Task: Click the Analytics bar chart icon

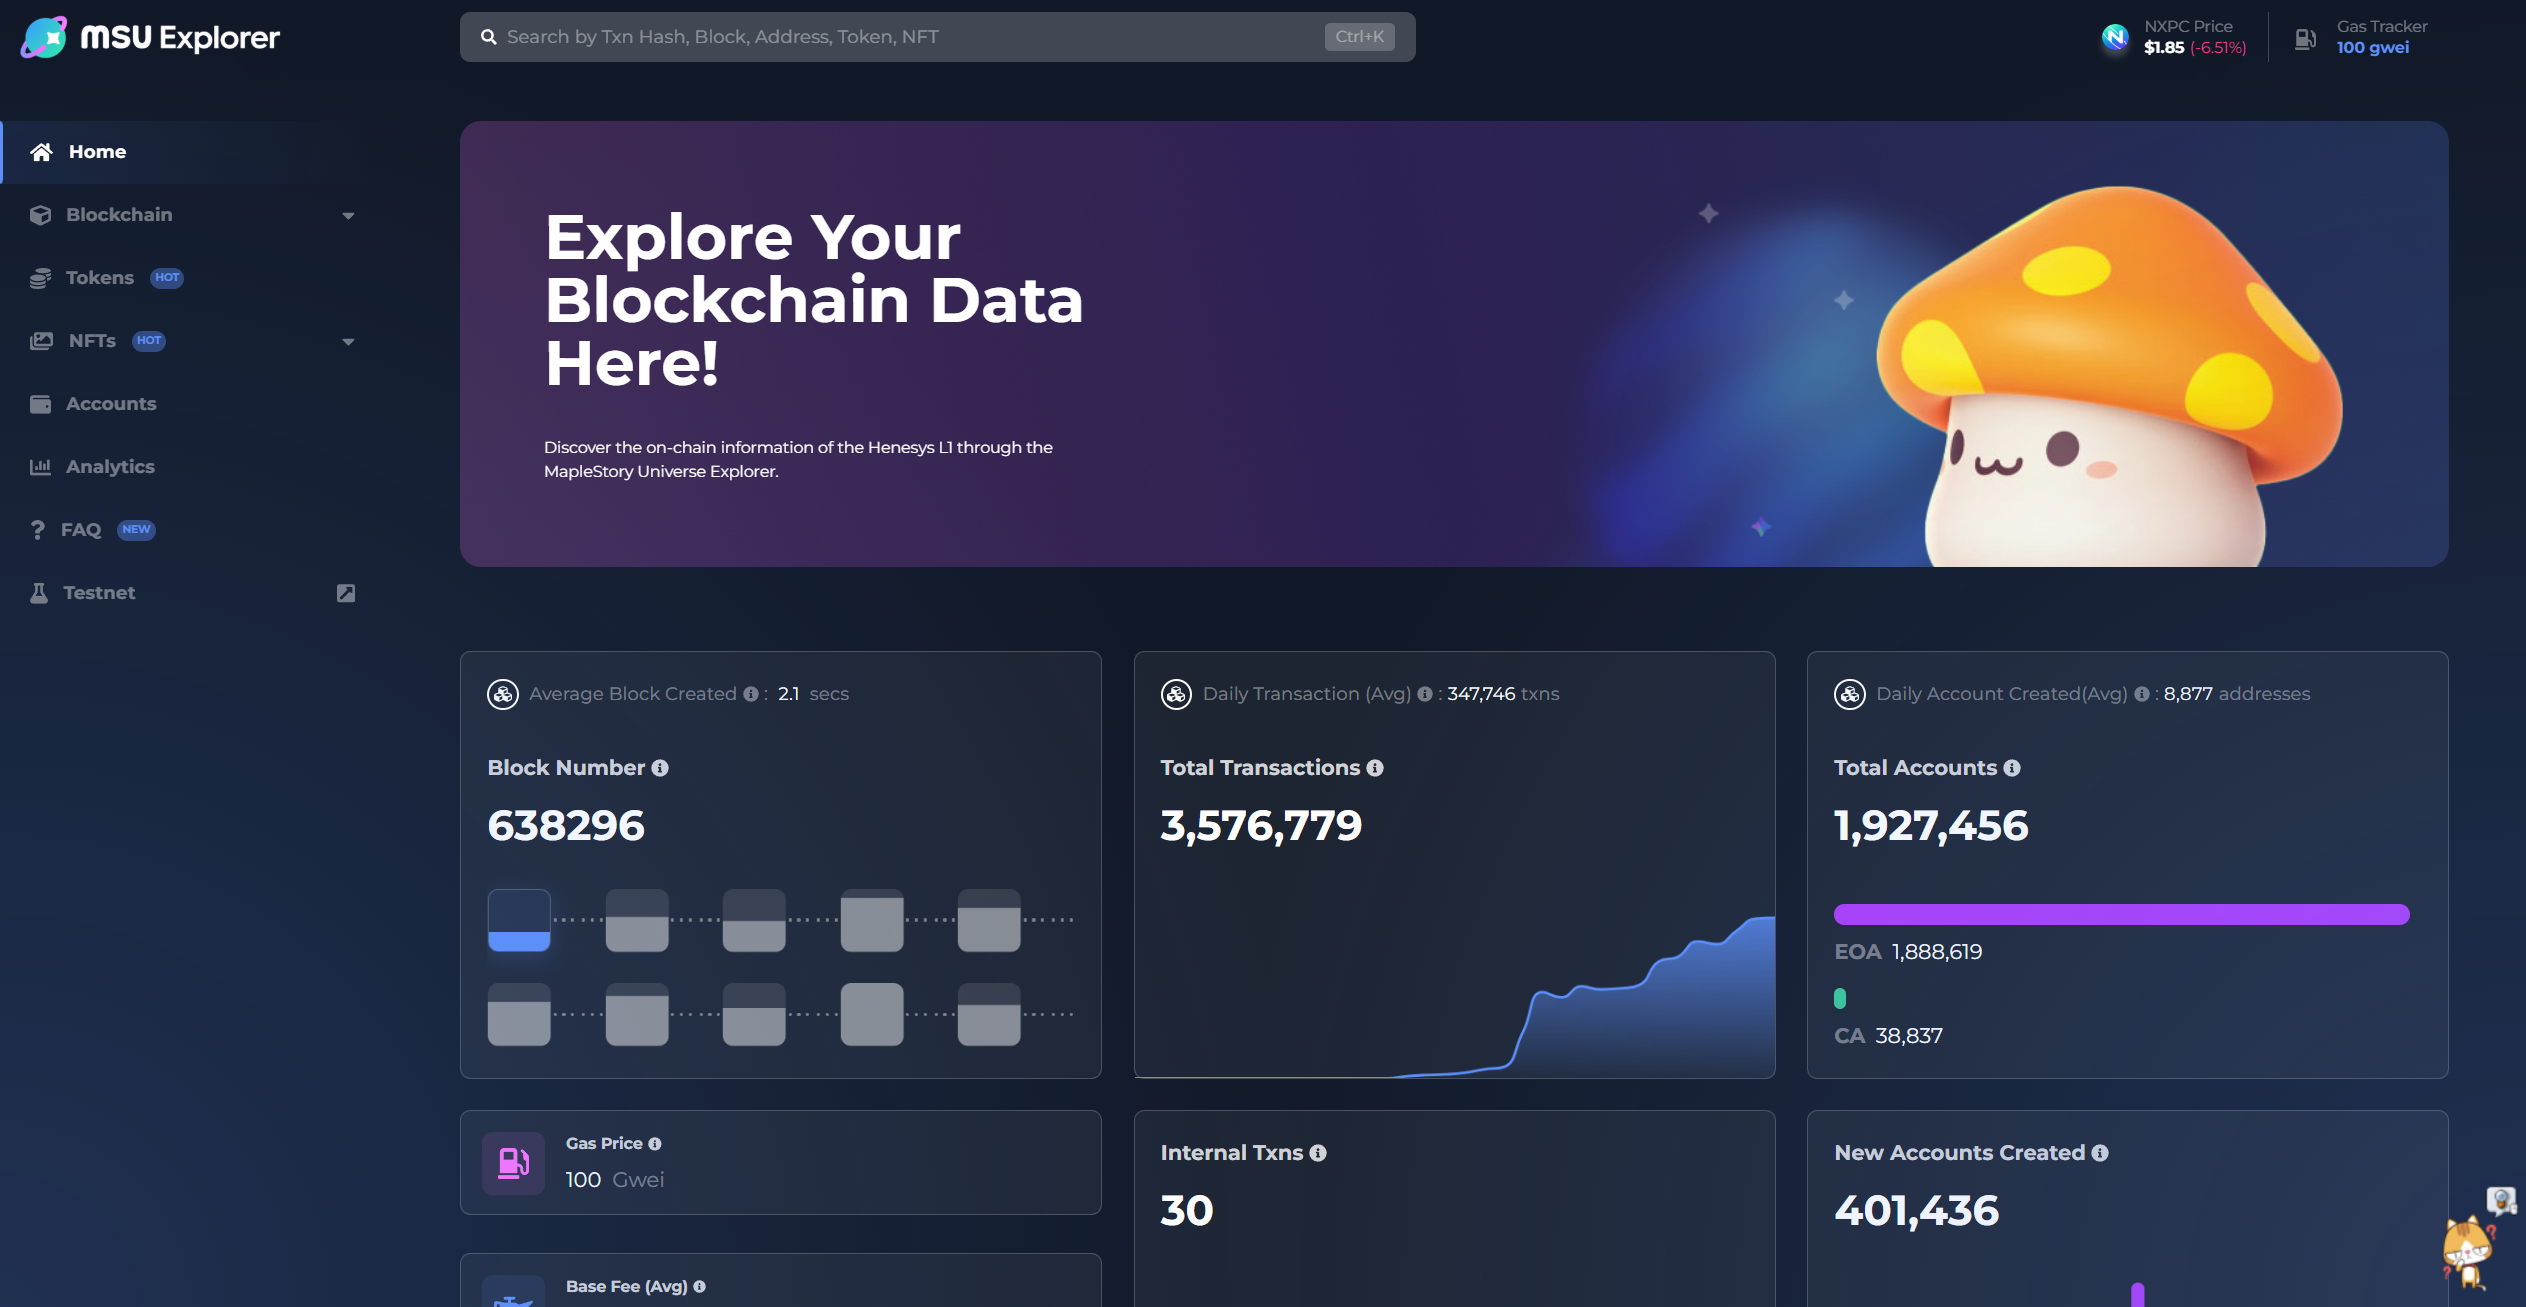Action: (40, 467)
